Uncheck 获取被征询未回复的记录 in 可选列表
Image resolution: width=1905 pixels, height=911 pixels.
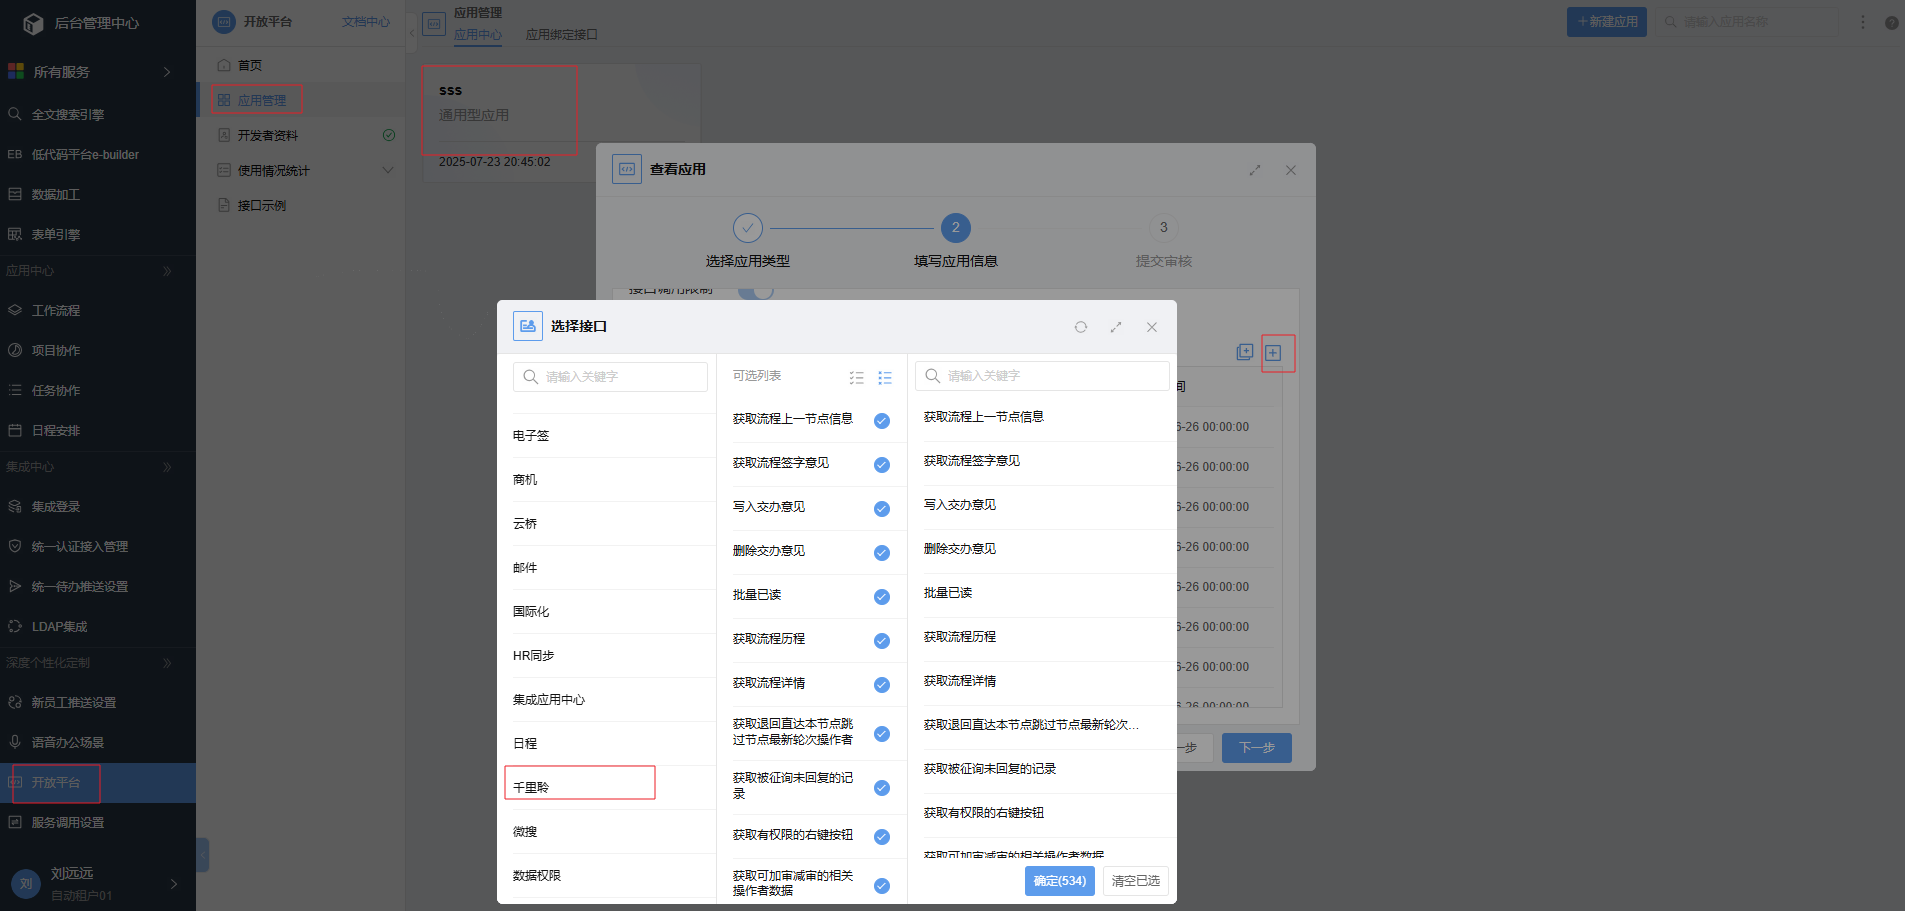(x=882, y=788)
